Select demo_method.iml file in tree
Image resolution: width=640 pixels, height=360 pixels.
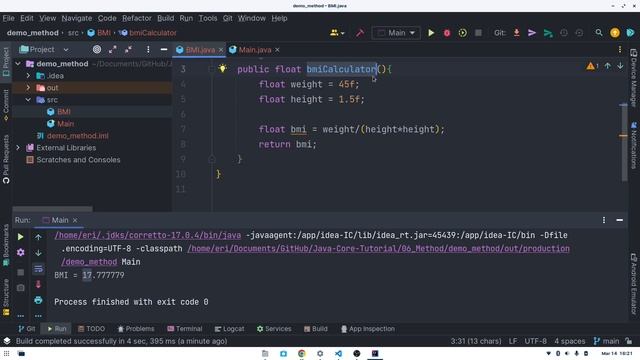pos(78,136)
